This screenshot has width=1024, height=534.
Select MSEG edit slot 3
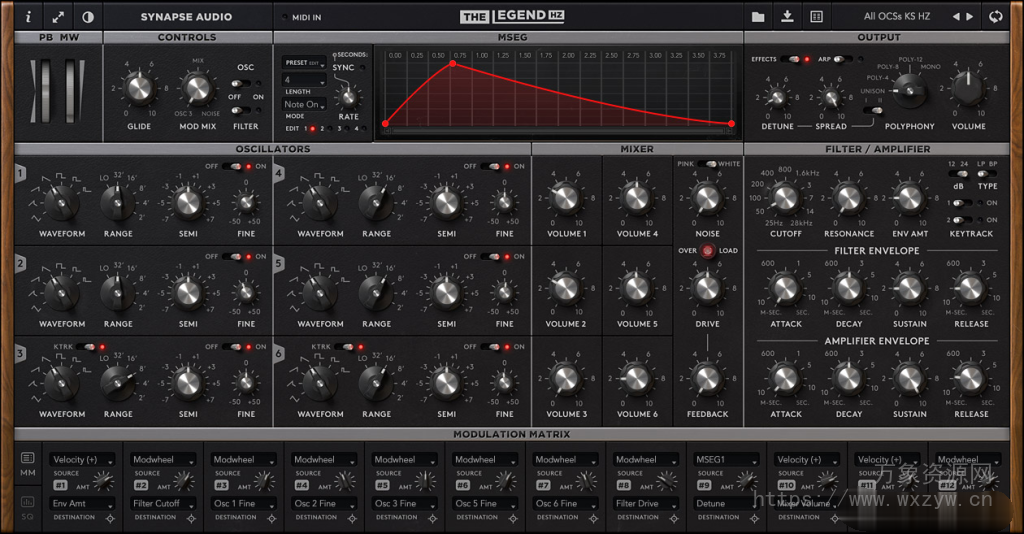pos(347,129)
